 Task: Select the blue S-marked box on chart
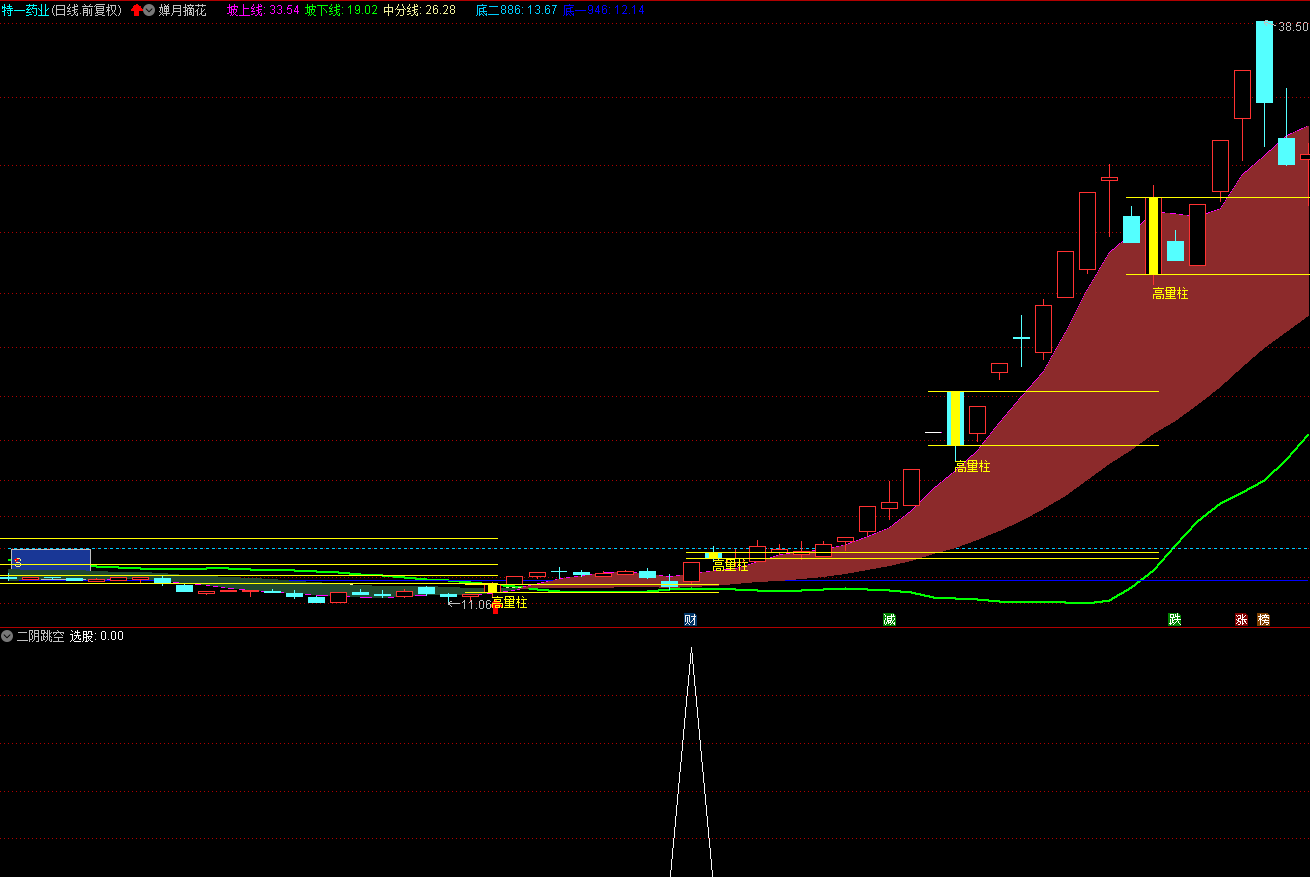tap(50, 560)
